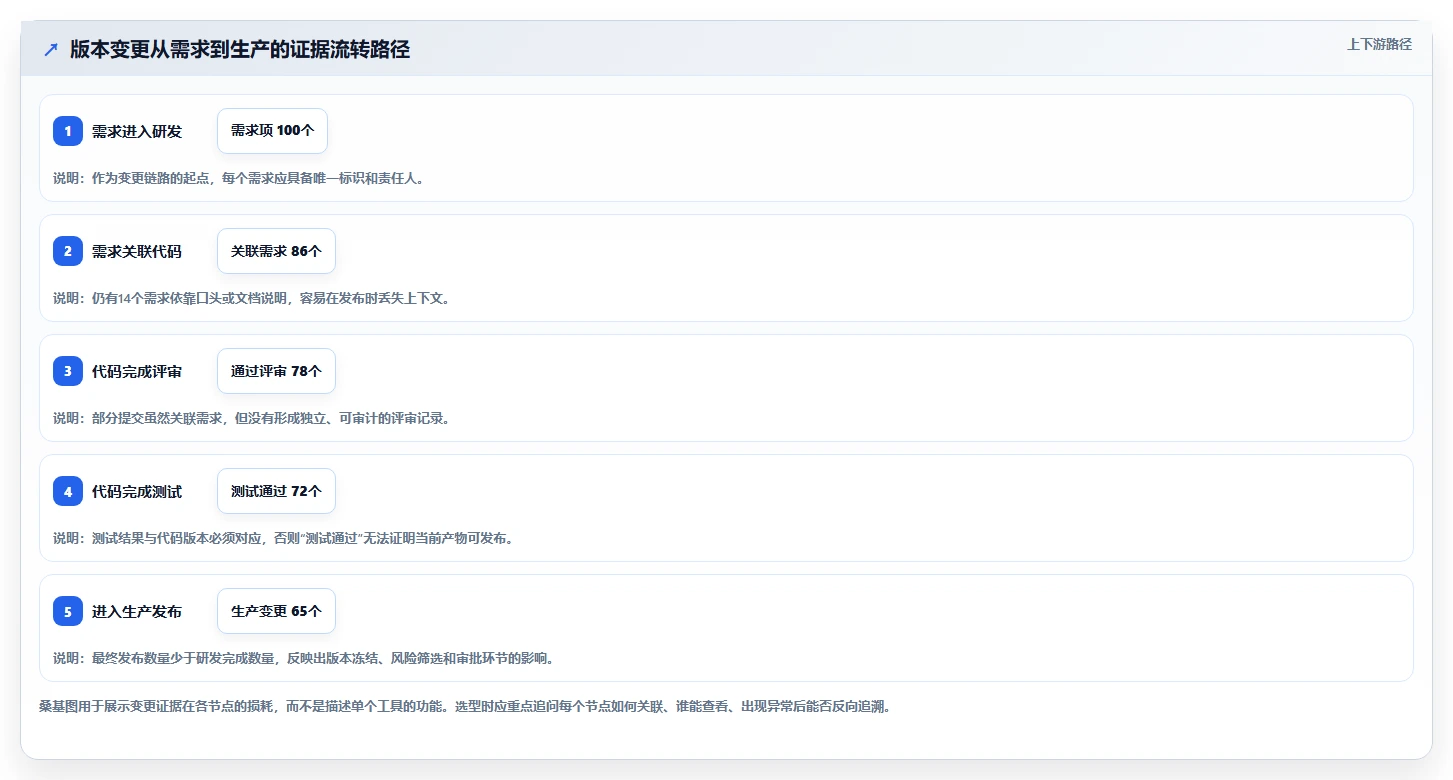Image resolution: width=1453 pixels, height=780 pixels.
Task: Click the note mentioning 仍有14个需求
Action: pos(252,298)
